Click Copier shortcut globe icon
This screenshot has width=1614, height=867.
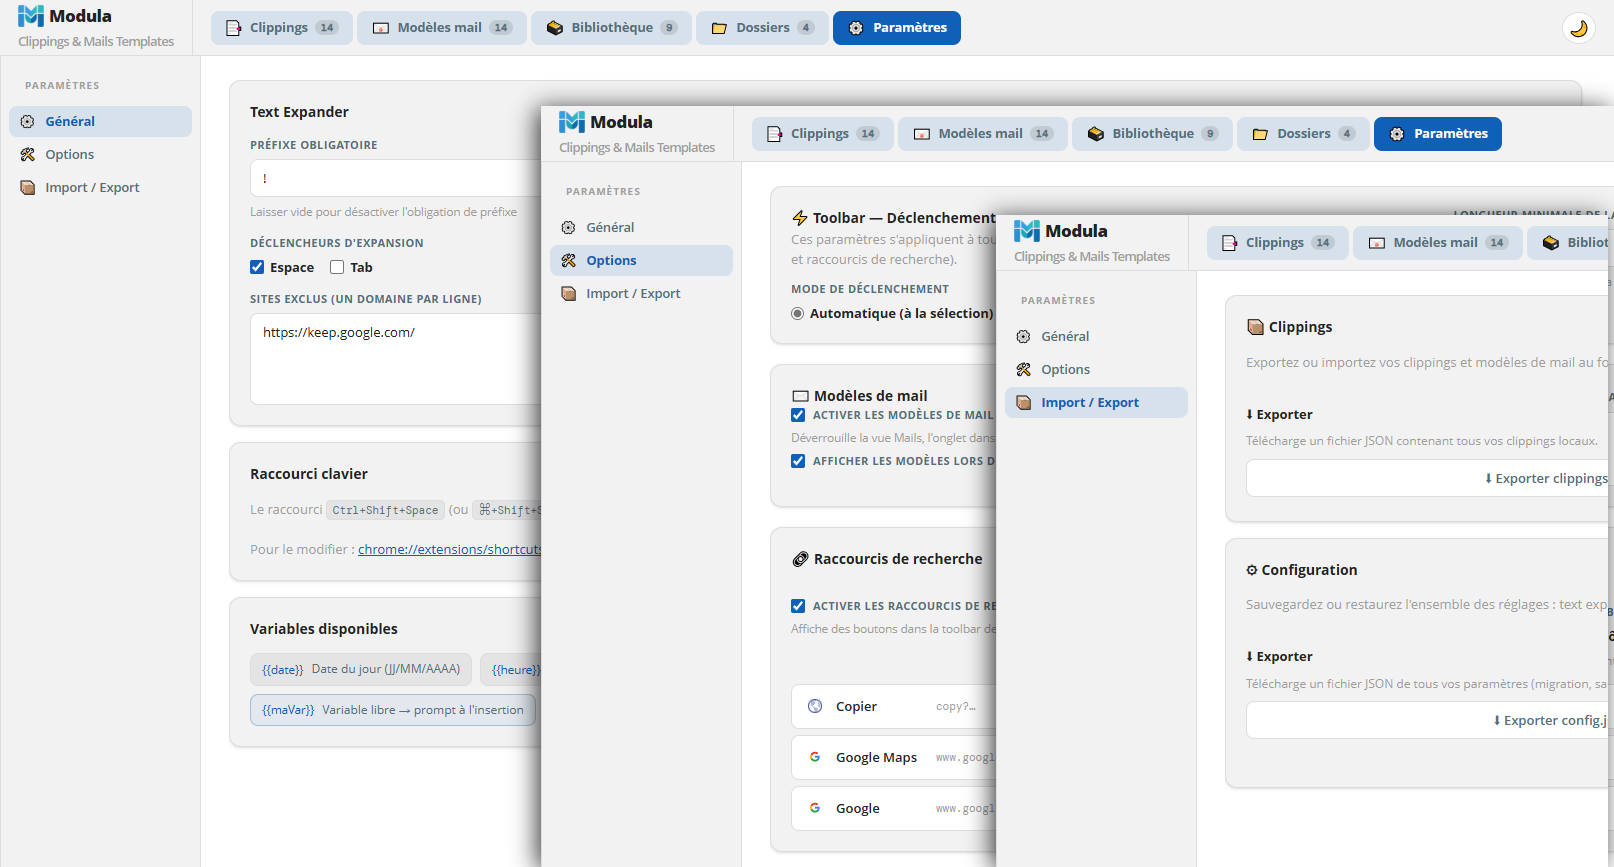[815, 706]
